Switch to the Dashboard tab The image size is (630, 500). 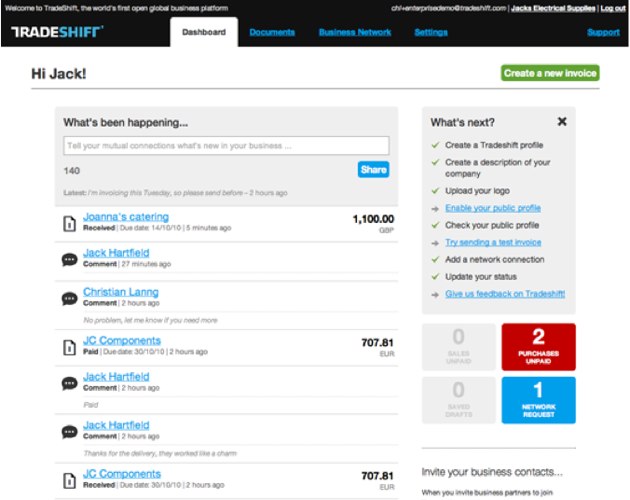point(204,32)
